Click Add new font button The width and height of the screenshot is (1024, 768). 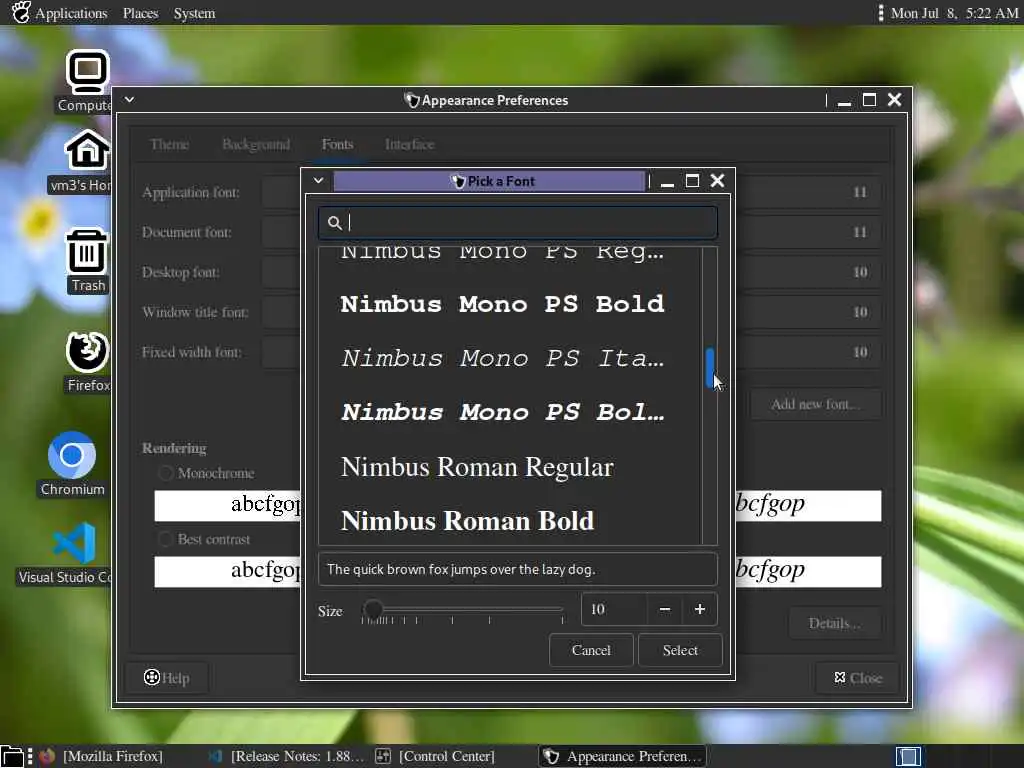[x=816, y=404]
